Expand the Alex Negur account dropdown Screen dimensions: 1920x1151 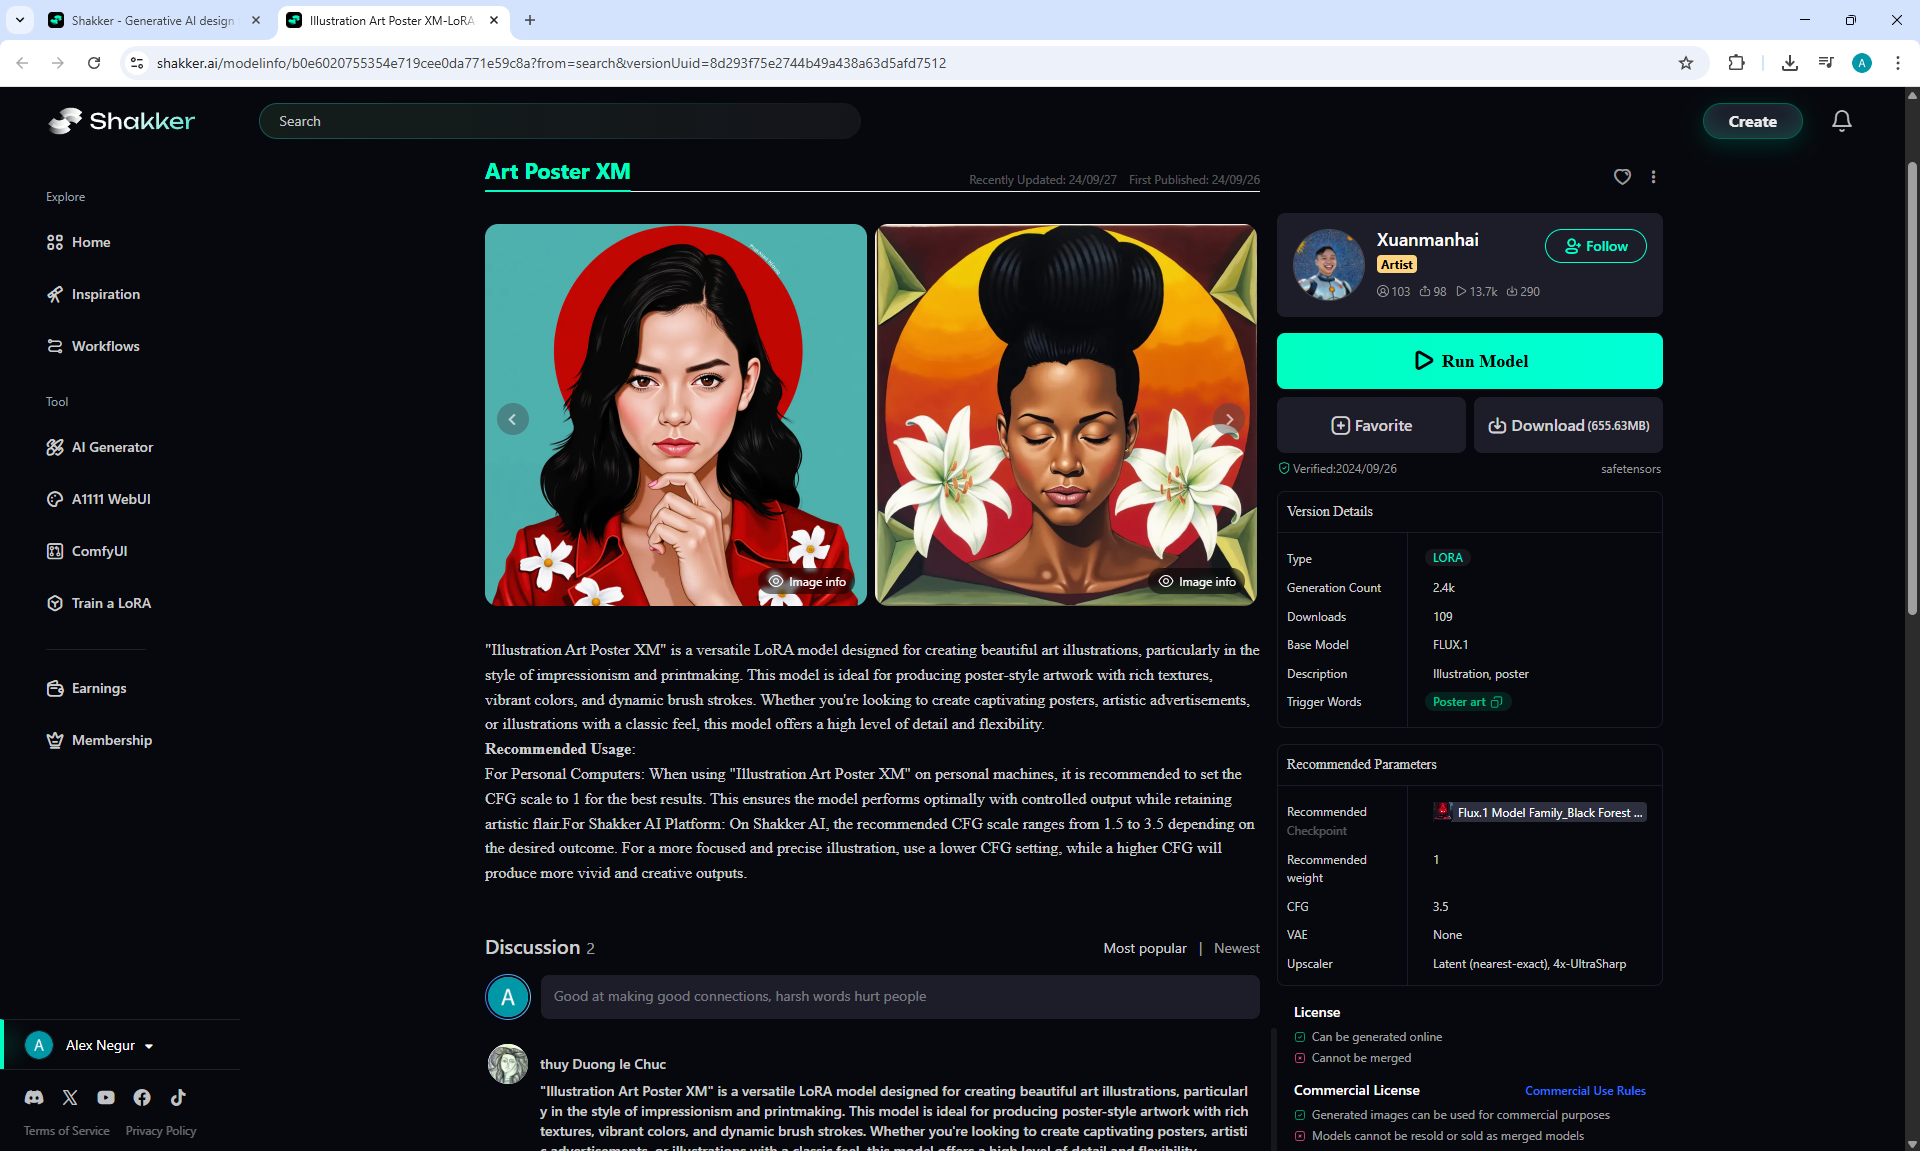click(149, 1046)
